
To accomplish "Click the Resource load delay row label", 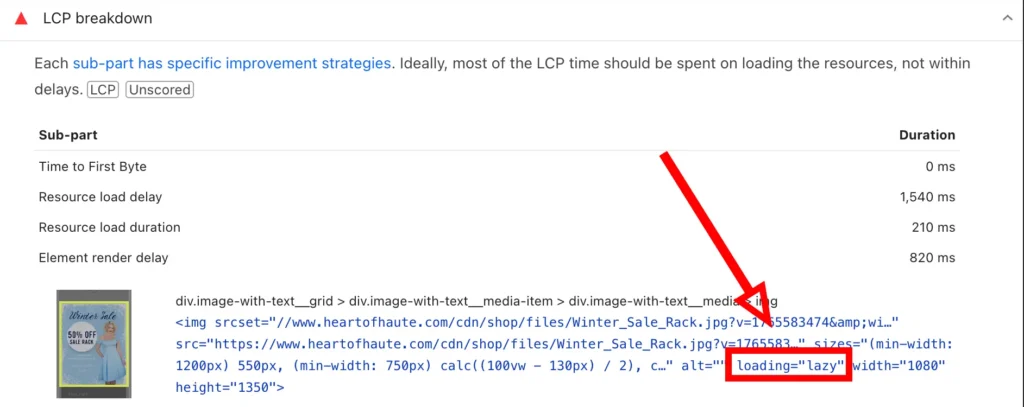I will pos(100,197).
